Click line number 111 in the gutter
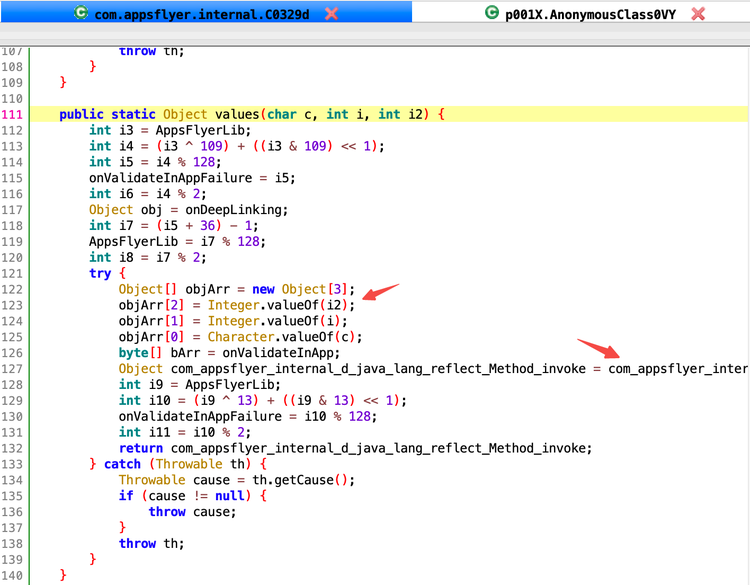The width and height of the screenshot is (750, 585). pyautogui.click(x=12, y=115)
